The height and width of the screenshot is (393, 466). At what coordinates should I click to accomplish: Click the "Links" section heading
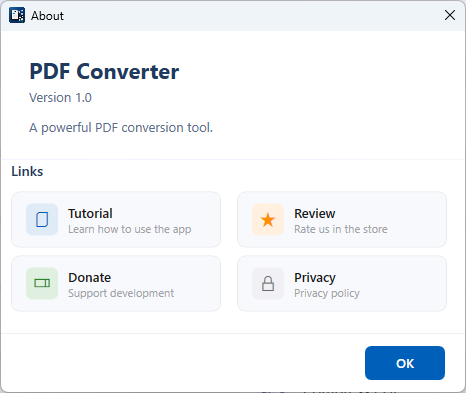(27, 171)
